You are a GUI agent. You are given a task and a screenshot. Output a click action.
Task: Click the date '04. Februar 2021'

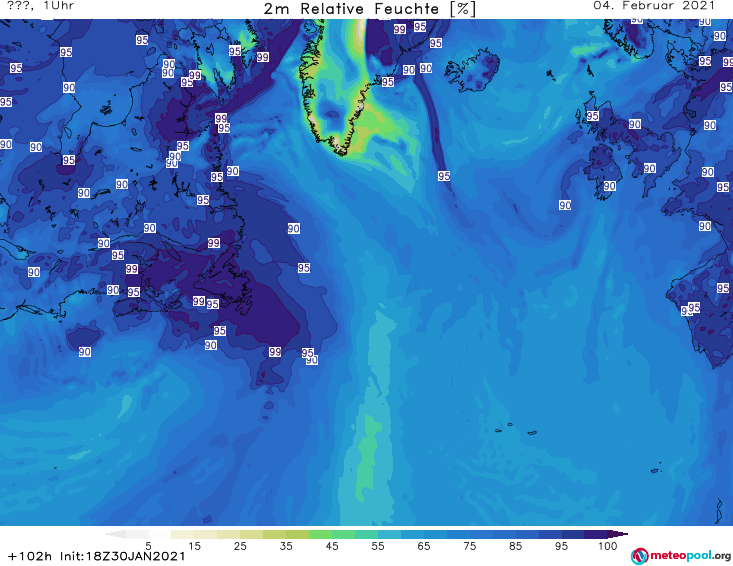tap(654, 6)
